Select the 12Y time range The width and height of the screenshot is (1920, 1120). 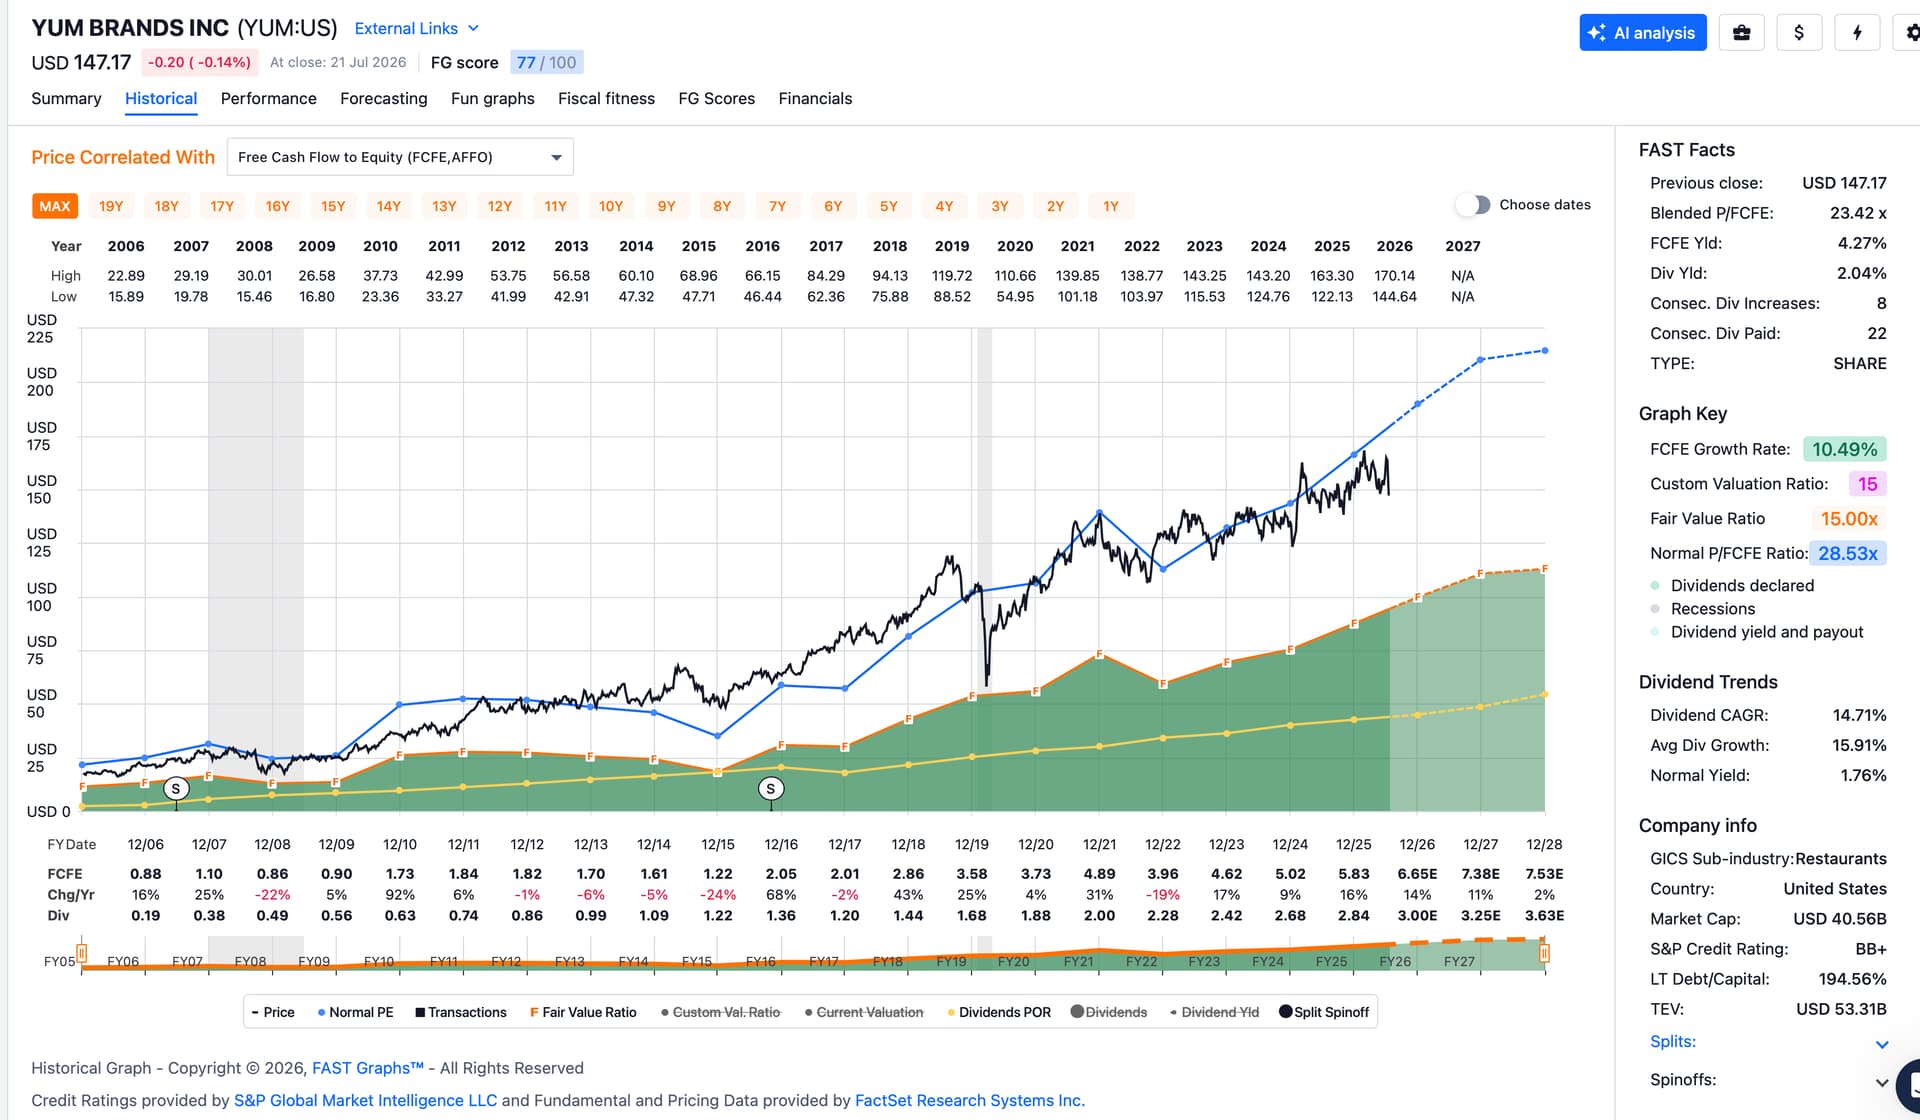click(500, 206)
